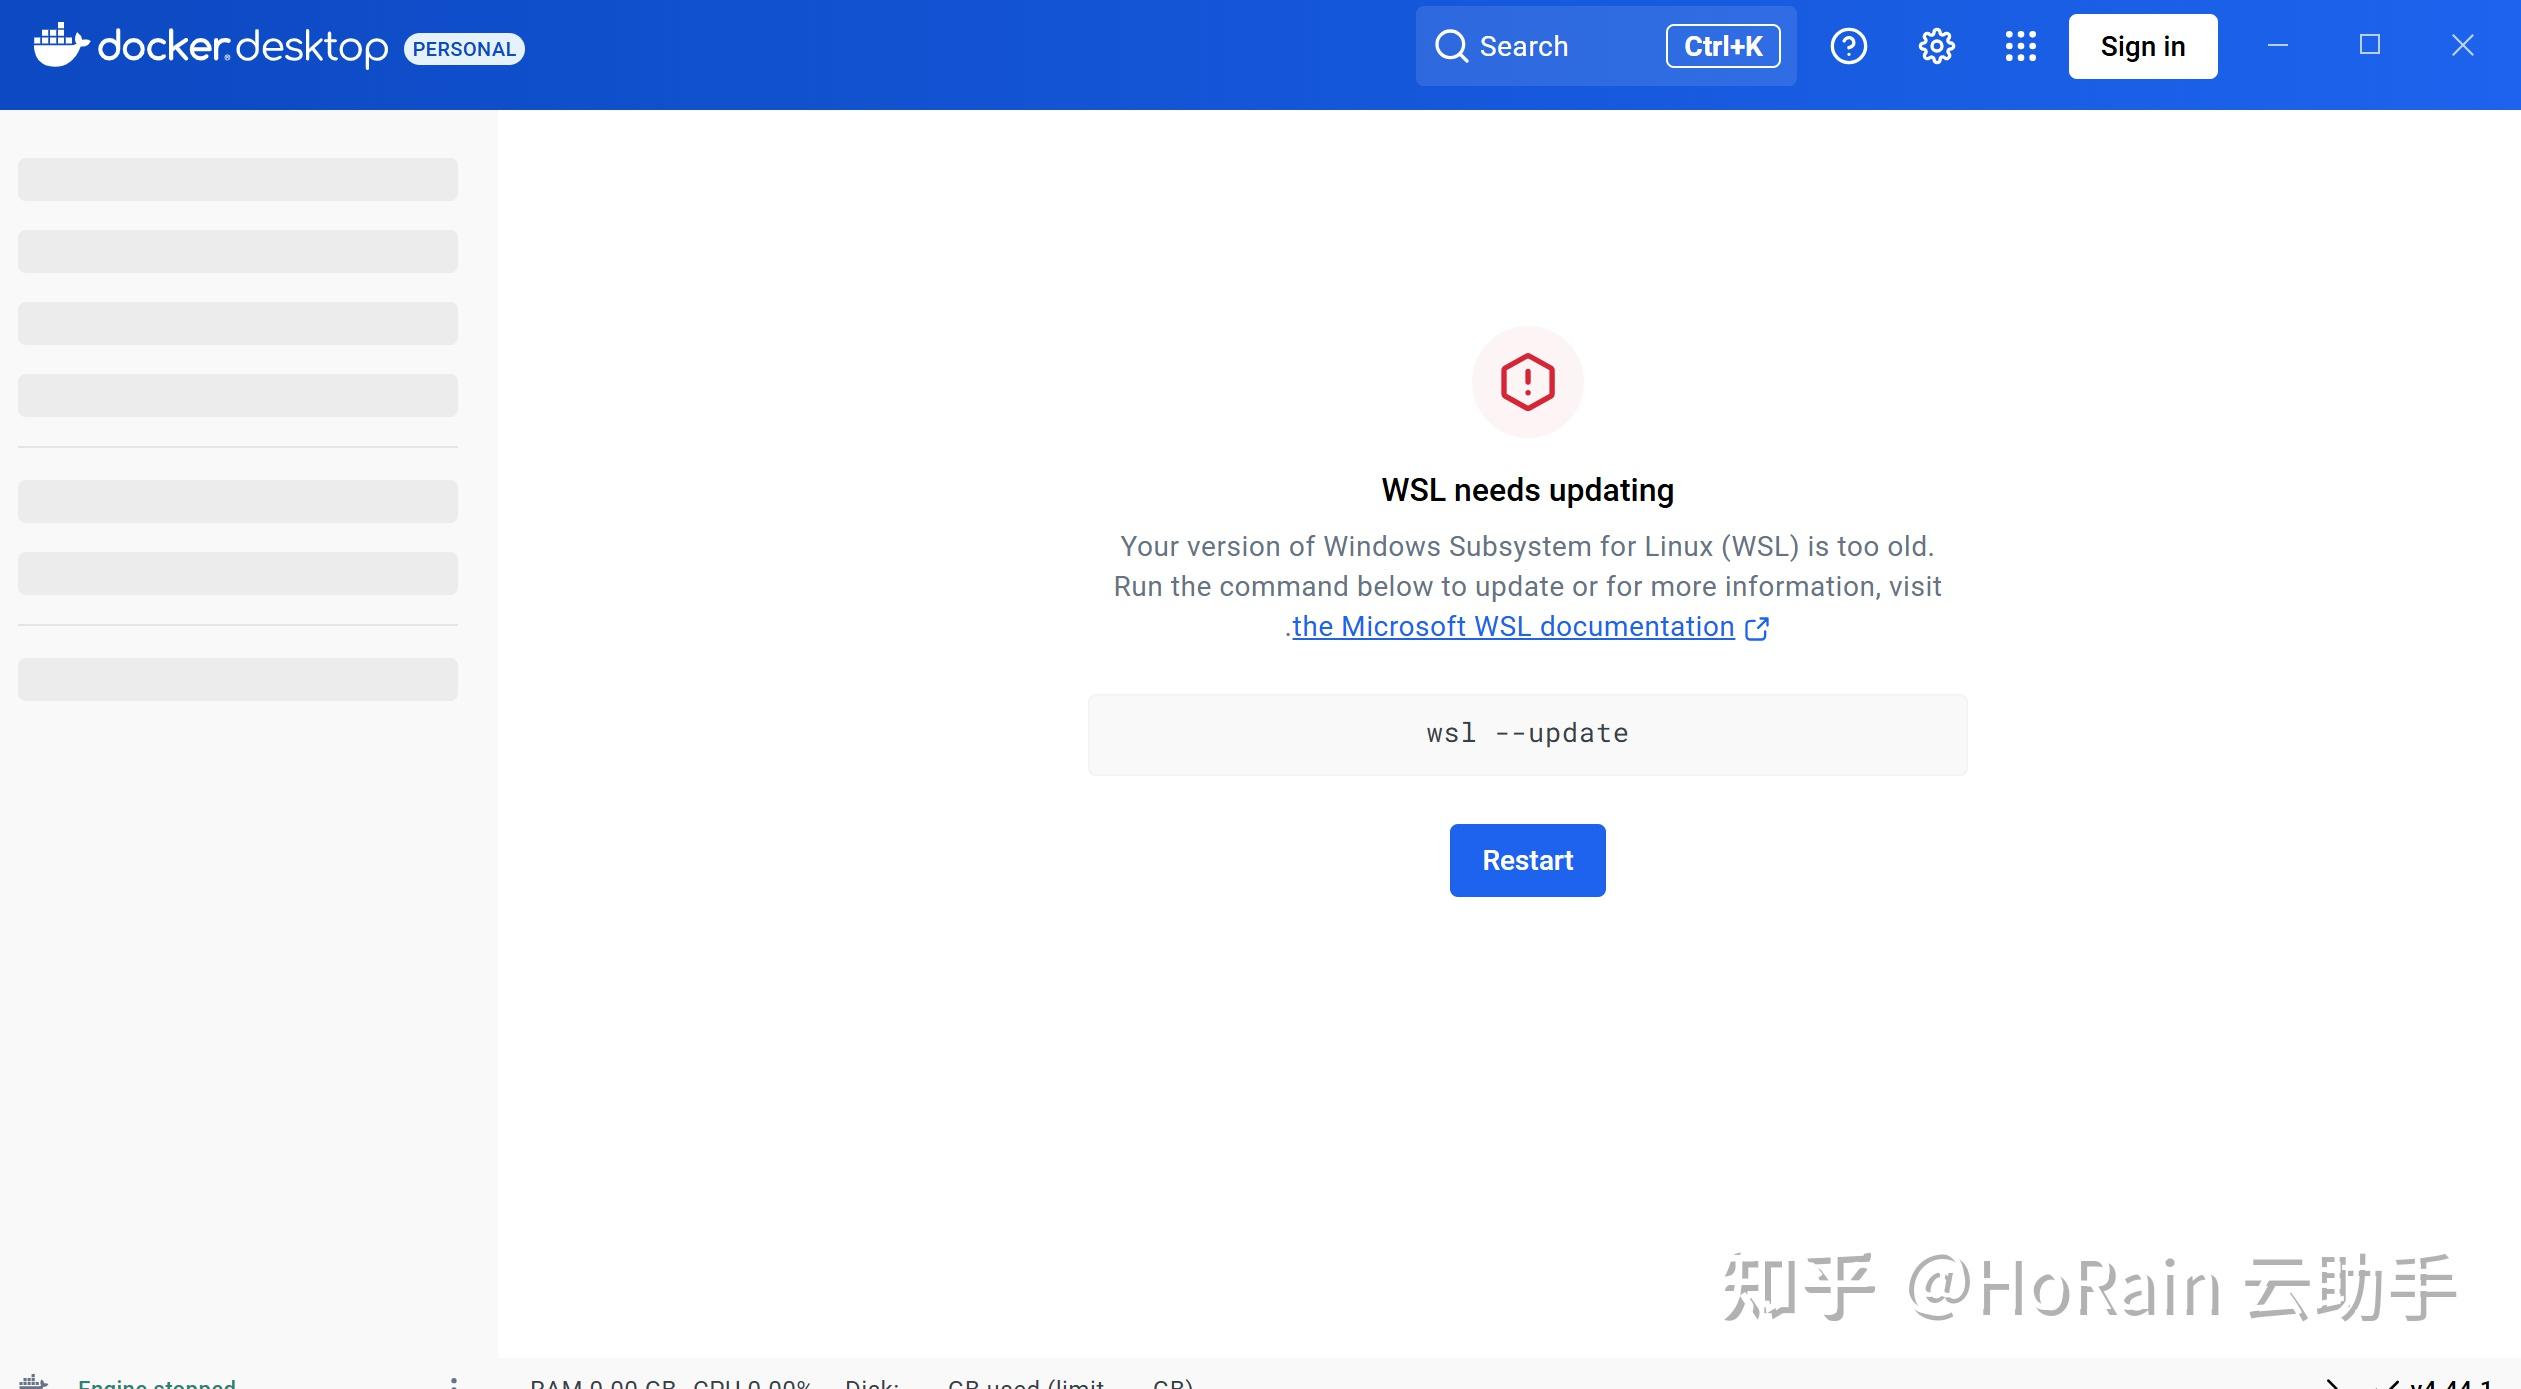
Task: Open help via the question mark icon
Action: pos(1848,46)
